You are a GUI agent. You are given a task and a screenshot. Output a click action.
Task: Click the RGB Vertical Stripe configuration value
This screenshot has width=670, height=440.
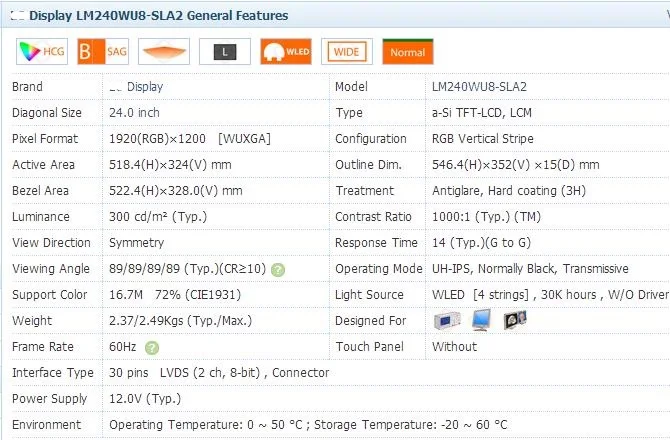[482, 139]
